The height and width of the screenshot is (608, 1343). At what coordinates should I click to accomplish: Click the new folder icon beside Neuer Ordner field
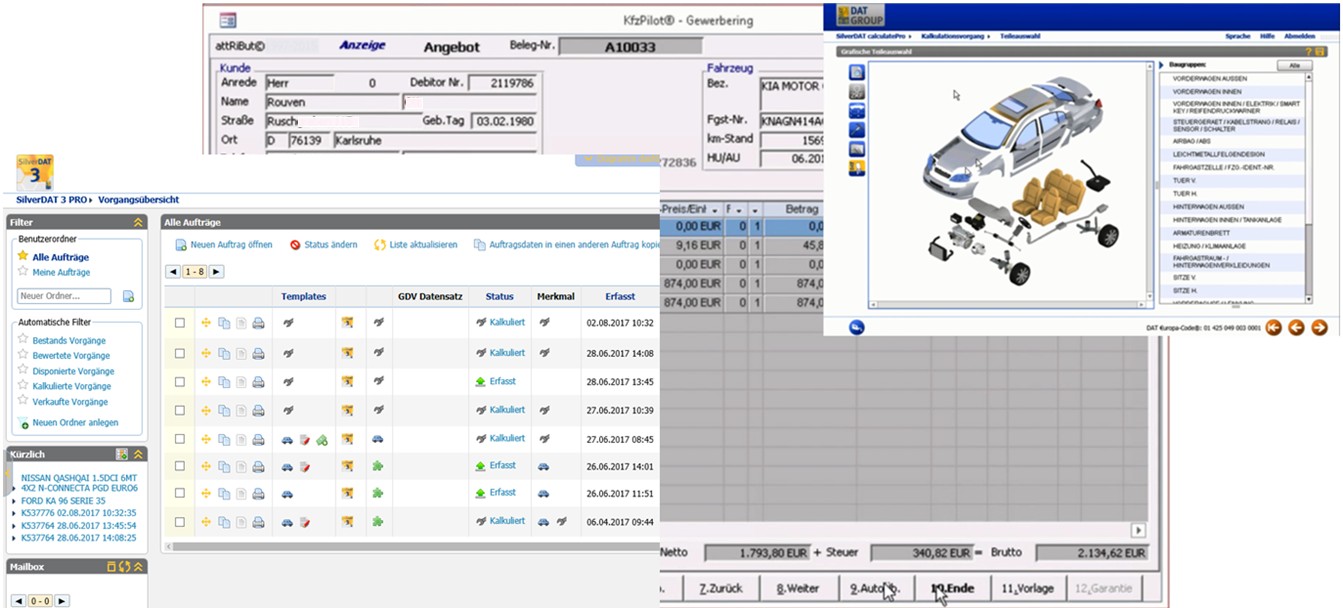pos(128,296)
